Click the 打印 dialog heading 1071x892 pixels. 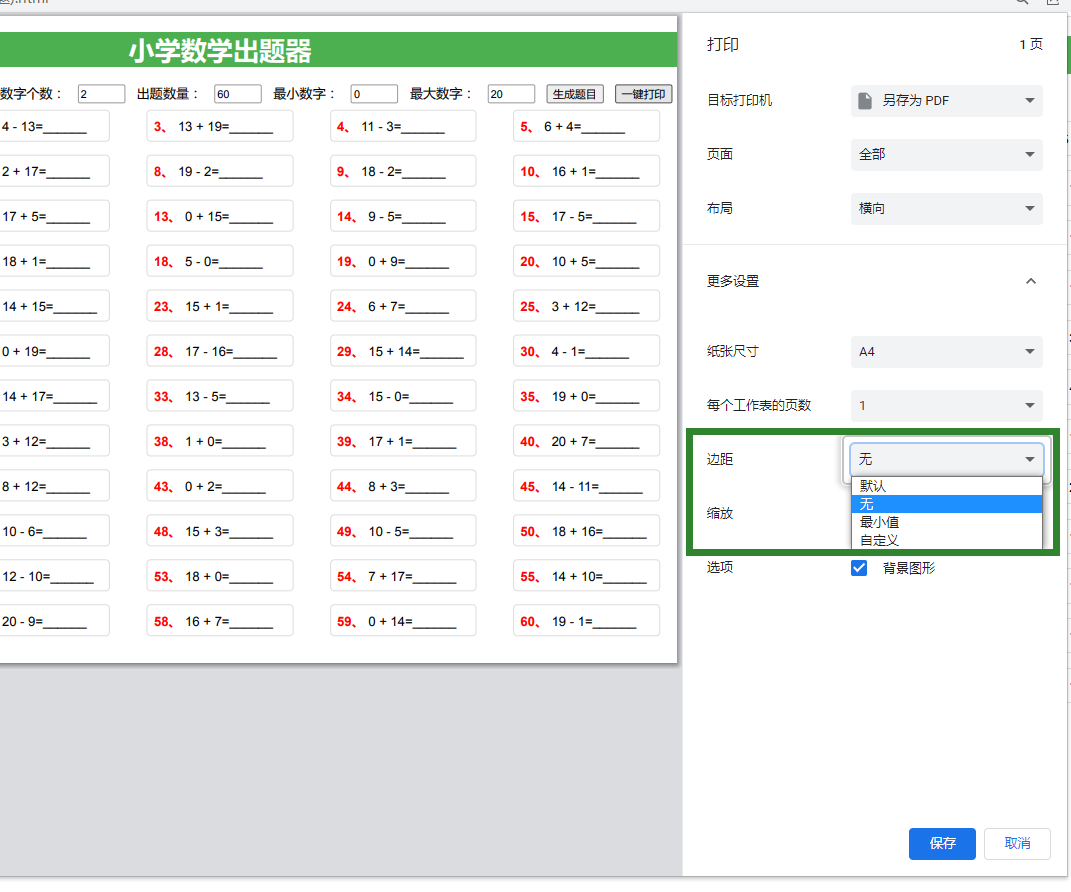pyautogui.click(x=723, y=44)
